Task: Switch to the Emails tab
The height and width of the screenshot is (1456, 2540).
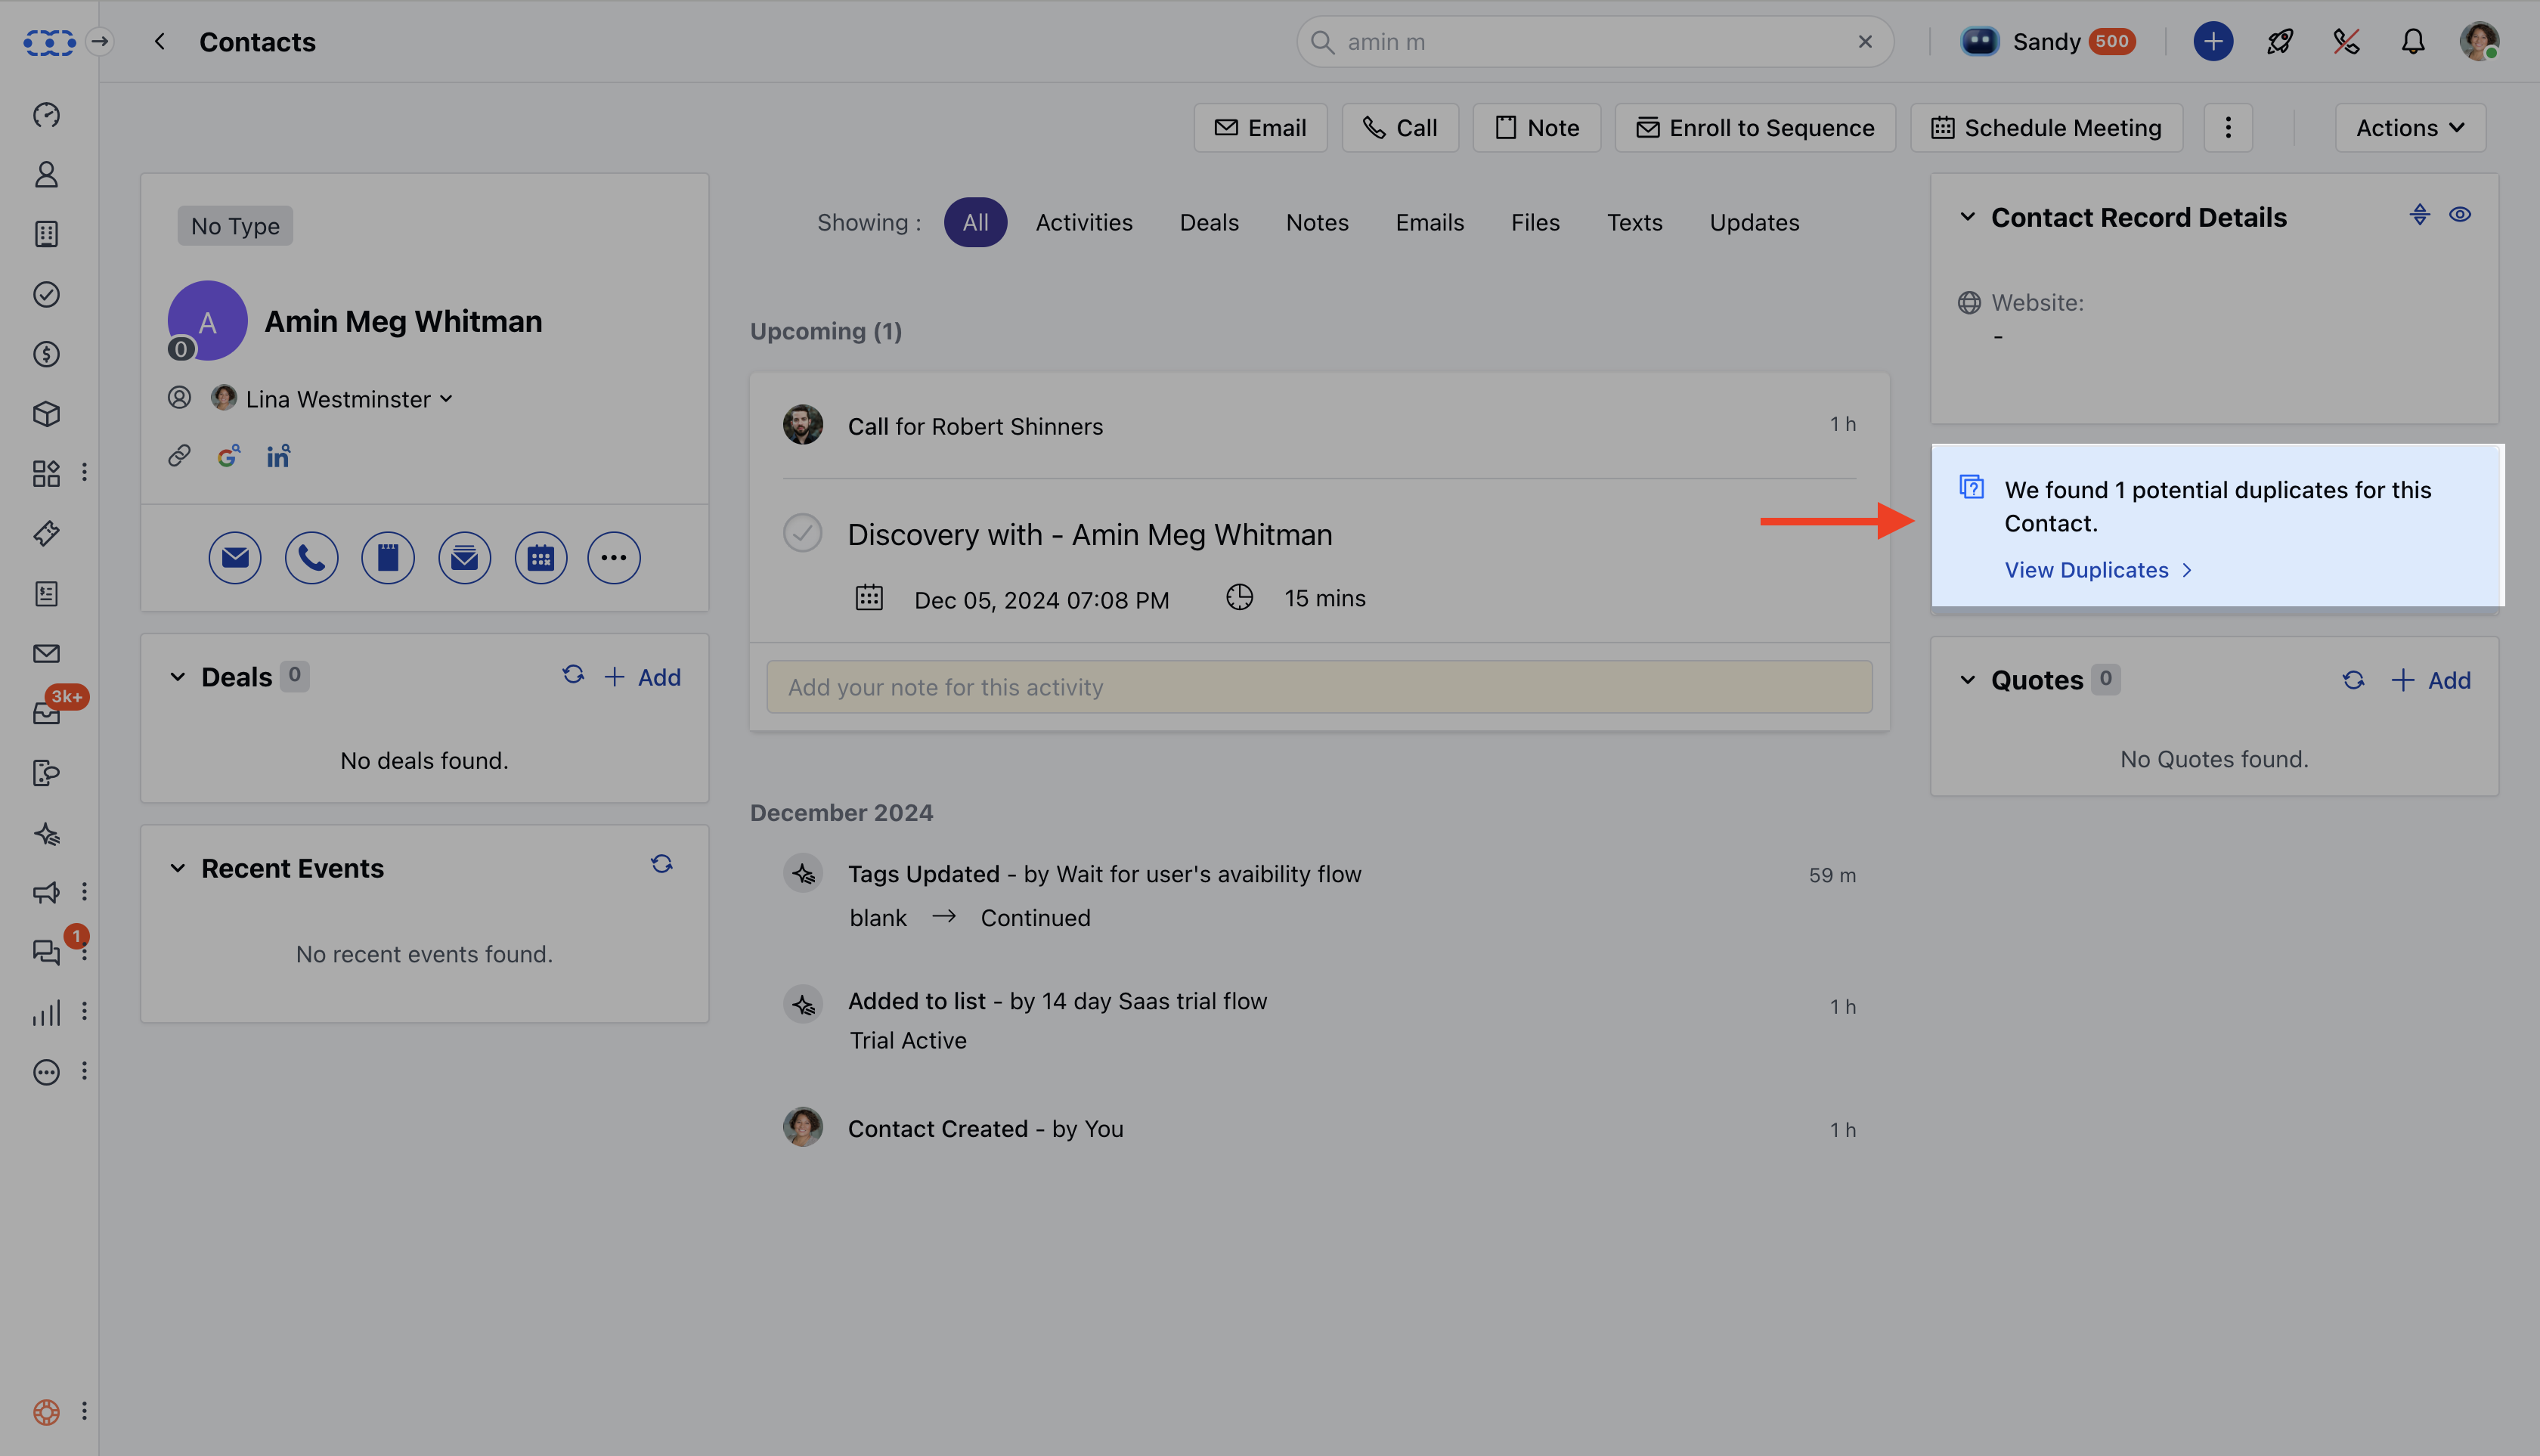Action: click(1429, 222)
